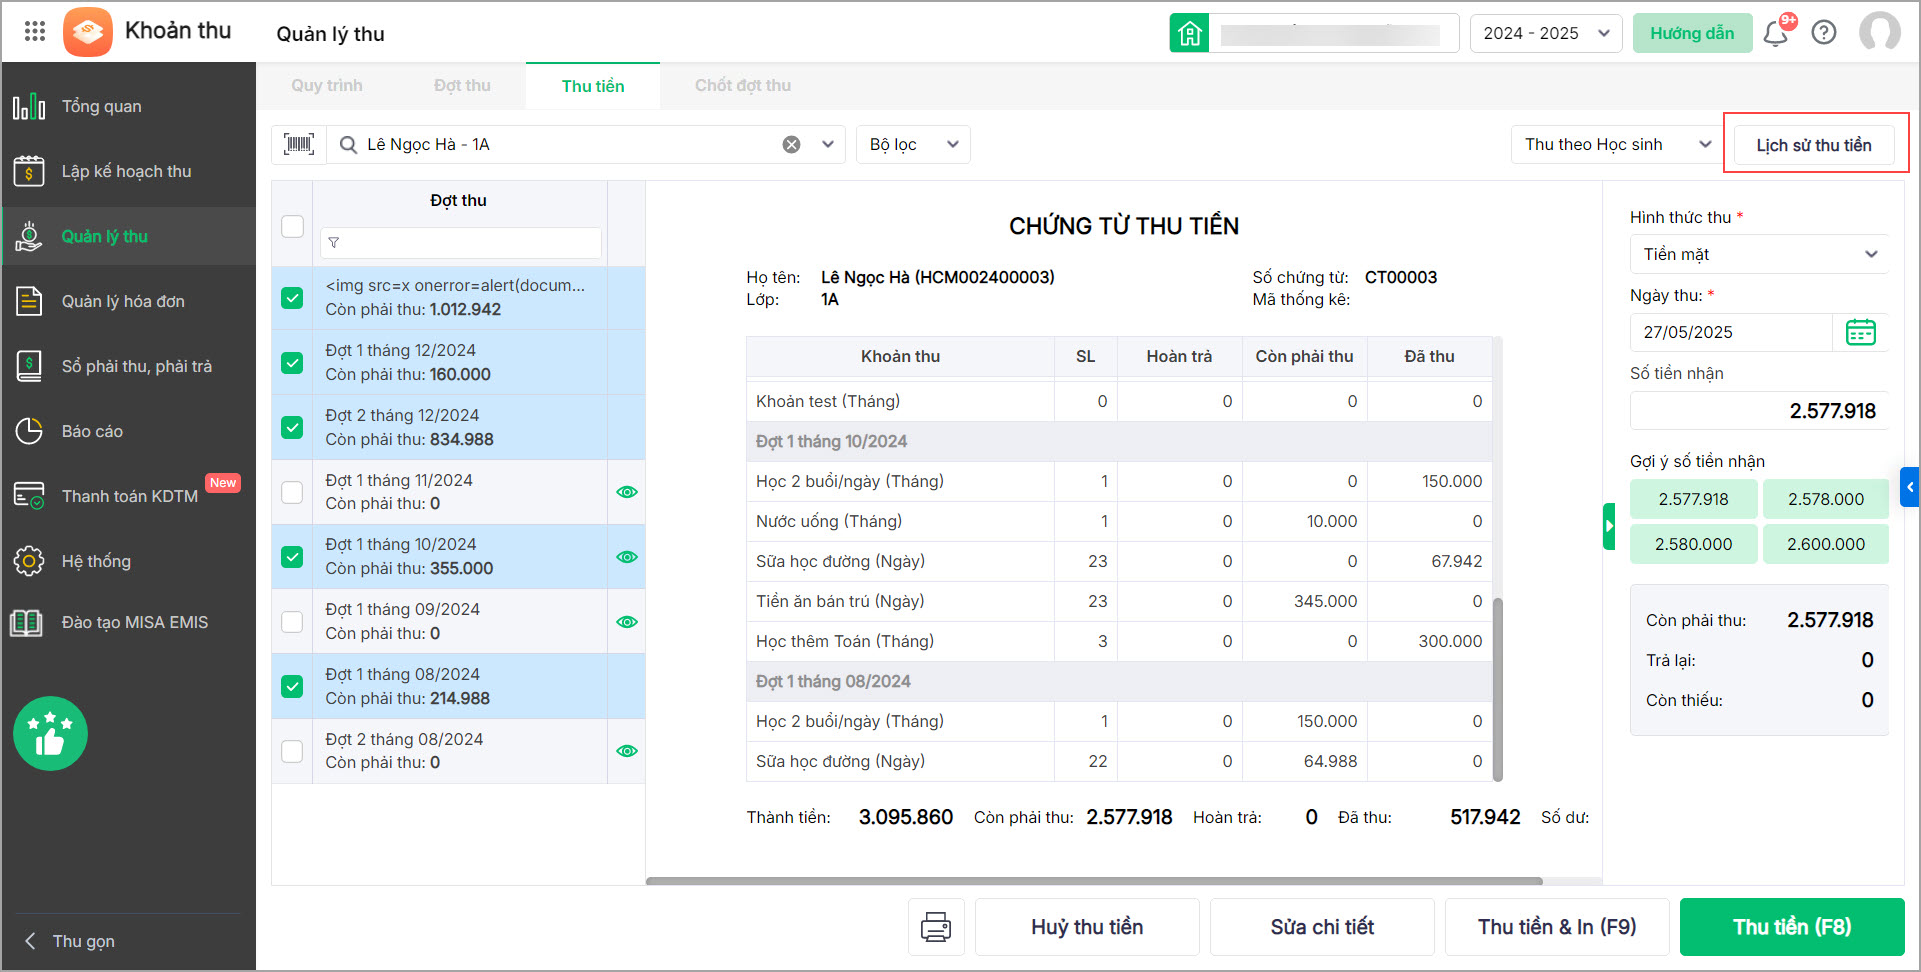Open the school year 2024 - 2025 dropdown
This screenshot has width=1921, height=972.
click(1545, 33)
